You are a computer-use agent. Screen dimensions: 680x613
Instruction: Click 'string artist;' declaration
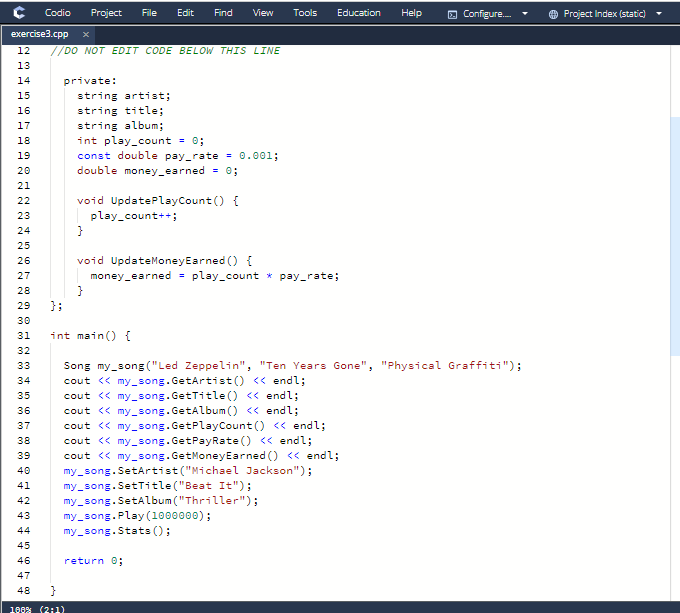point(124,96)
